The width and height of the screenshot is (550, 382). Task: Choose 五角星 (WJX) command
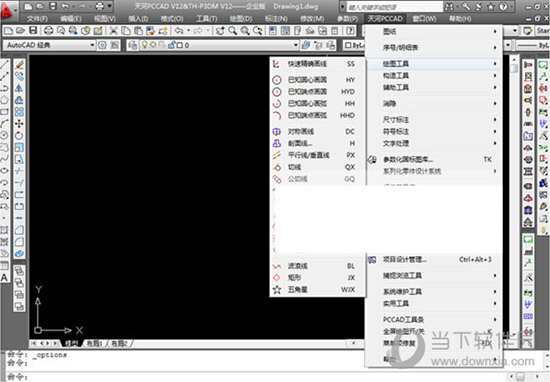pyautogui.click(x=317, y=290)
